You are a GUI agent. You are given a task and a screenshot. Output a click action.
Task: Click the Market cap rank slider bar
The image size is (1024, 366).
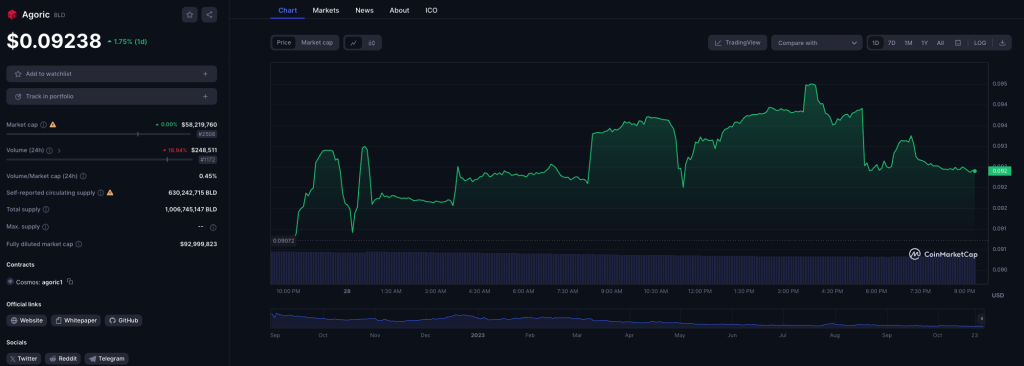(x=100, y=134)
